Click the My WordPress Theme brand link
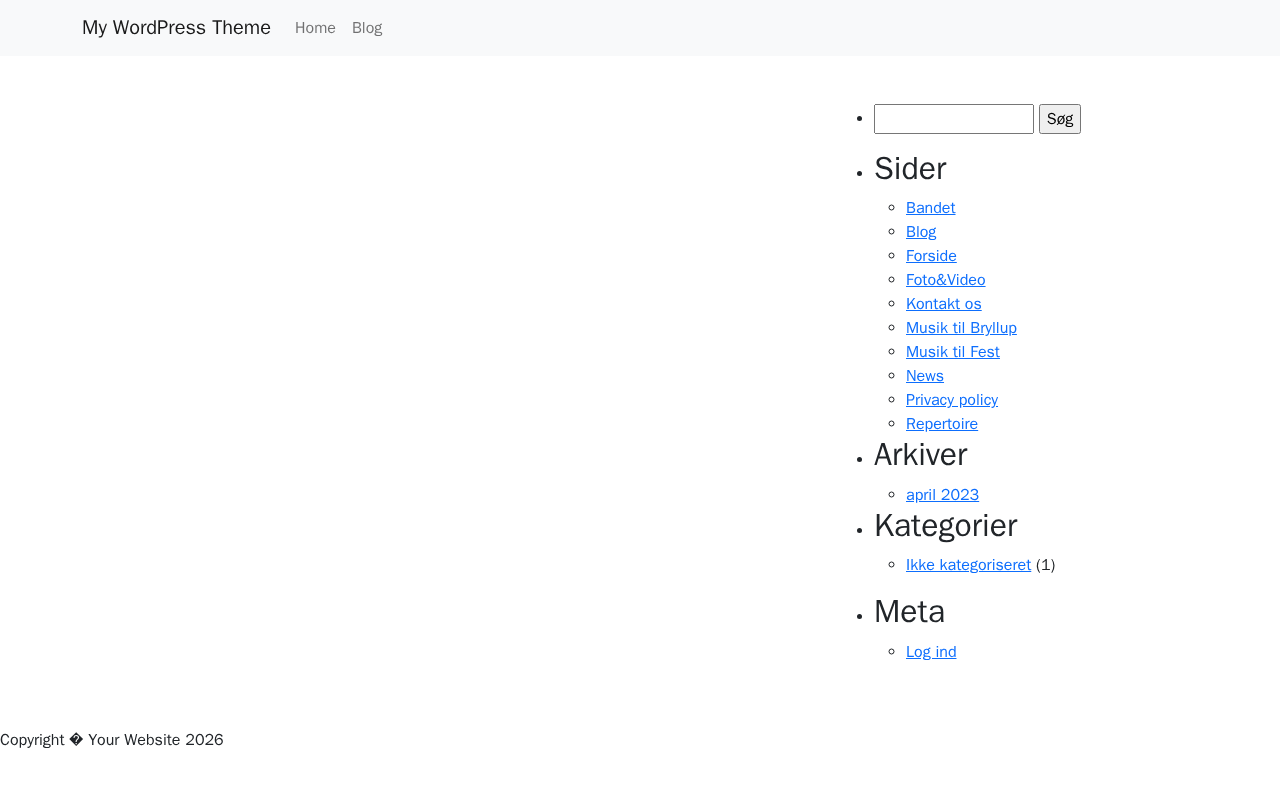 click(x=176, y=28)
